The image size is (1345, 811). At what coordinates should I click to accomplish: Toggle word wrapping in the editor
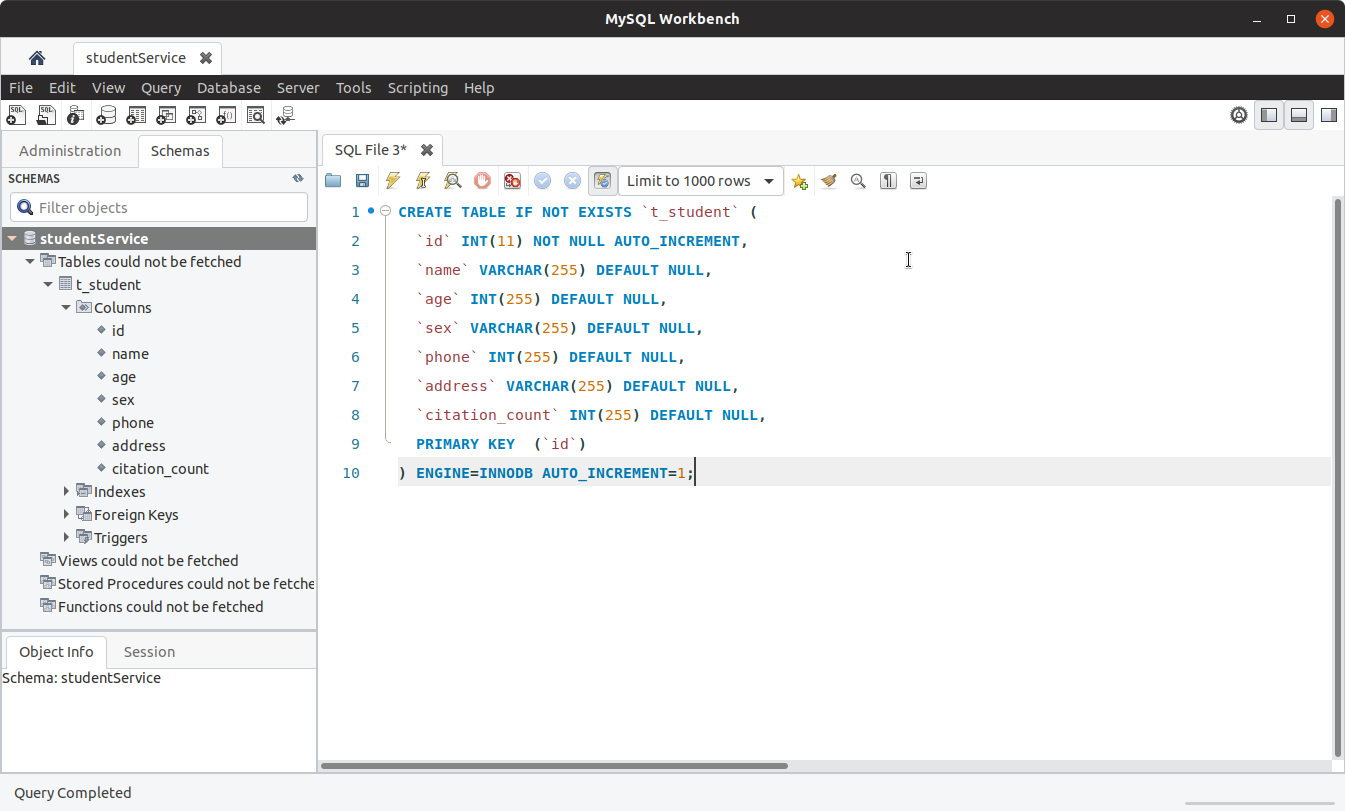pyautogui.click(x=918, y=181)
